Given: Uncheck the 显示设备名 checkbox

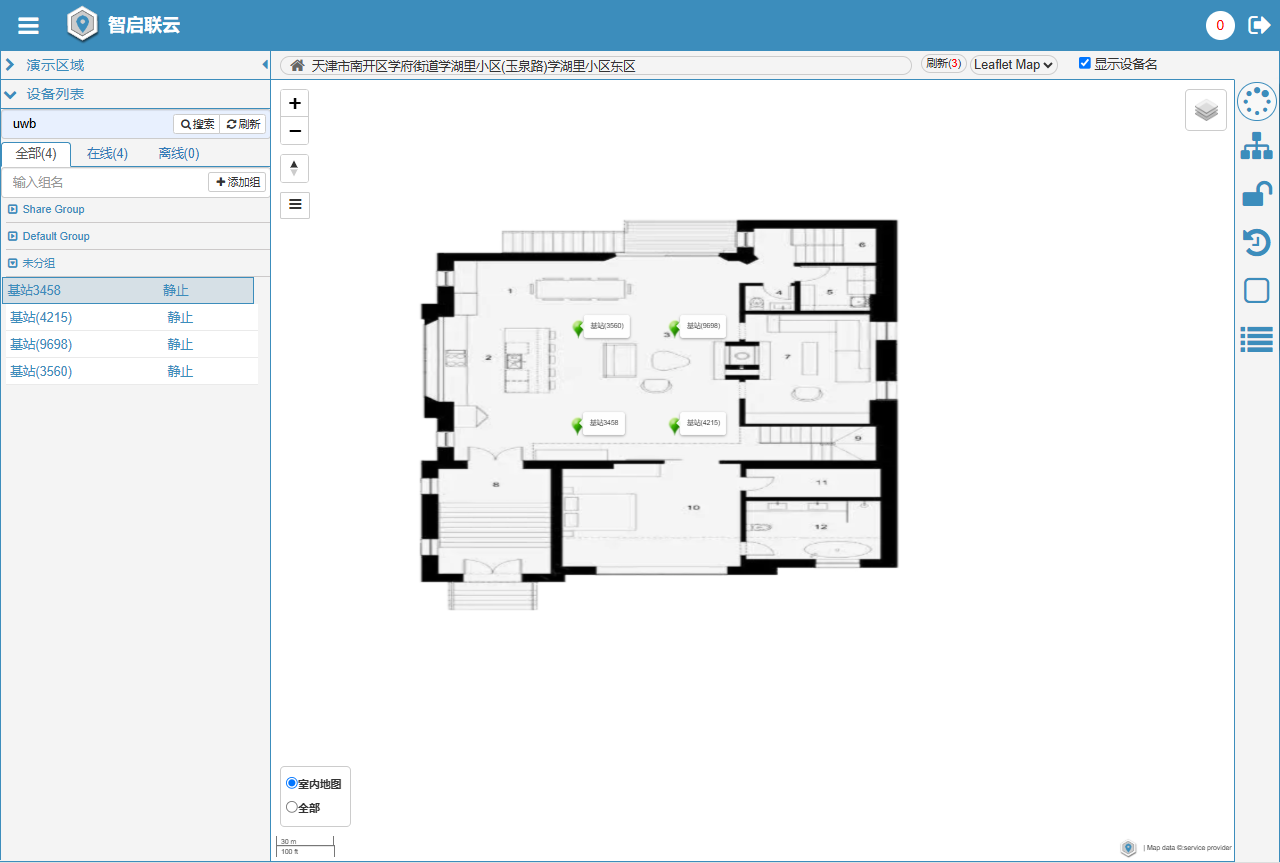Looking at the screenshot, I should [x=1085, y=64].
